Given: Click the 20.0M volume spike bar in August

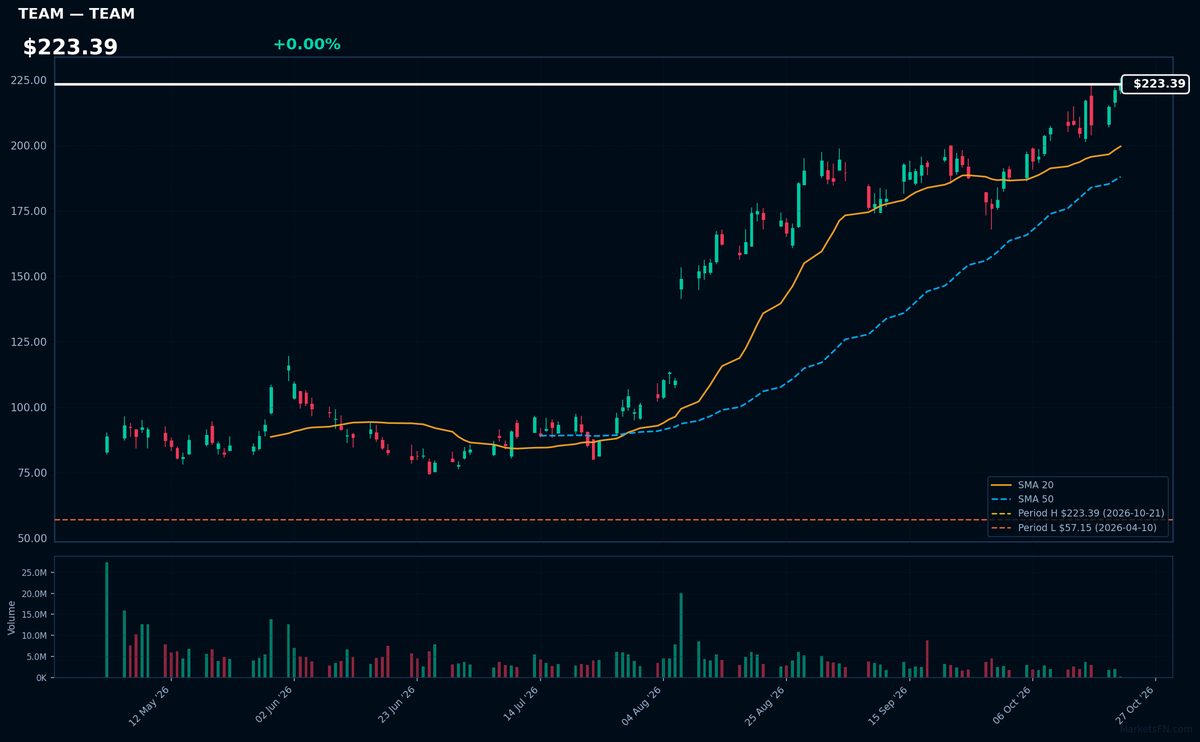Looking at the screenshot, I should point(681,635).
